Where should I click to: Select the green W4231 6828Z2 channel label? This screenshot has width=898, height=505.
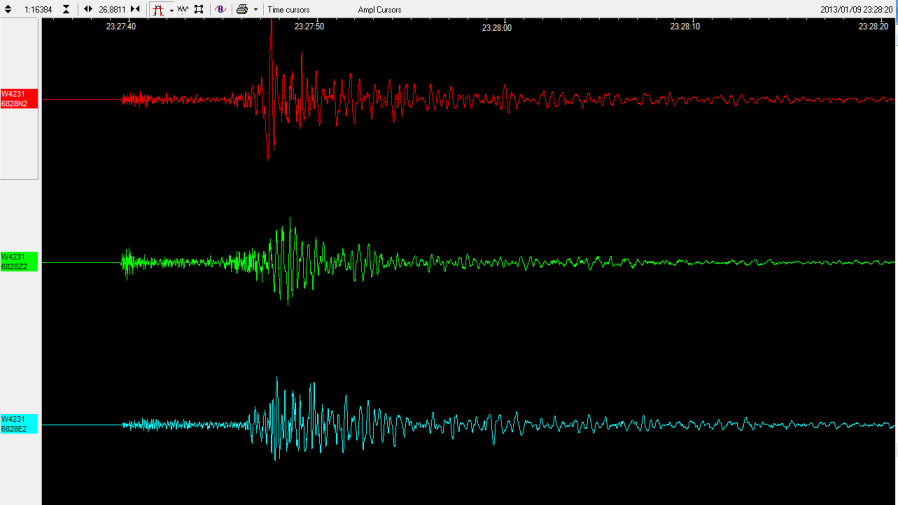coord(19,262)
